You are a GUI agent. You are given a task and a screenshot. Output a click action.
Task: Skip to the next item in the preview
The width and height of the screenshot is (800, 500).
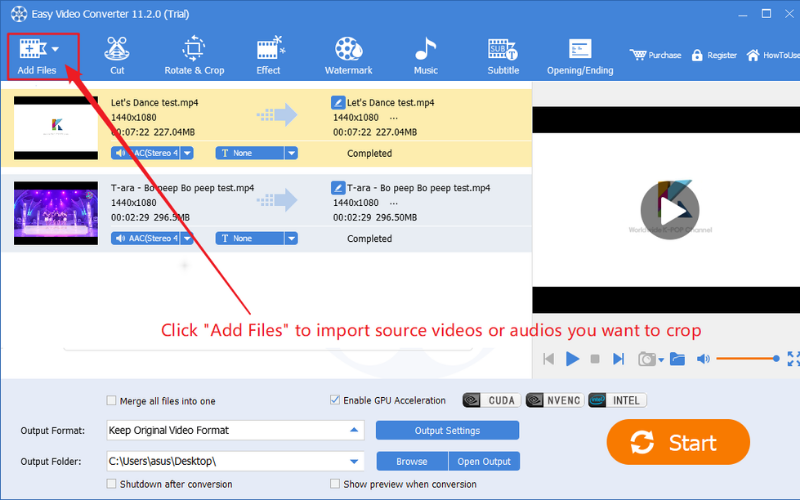pos(618,359)
